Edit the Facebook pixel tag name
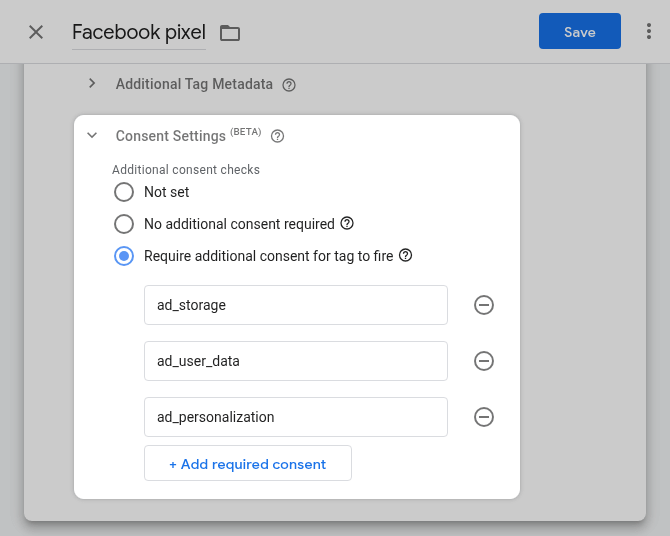This screenshot has width=670, height=536. pyautogui.click(x=139, y=32)
